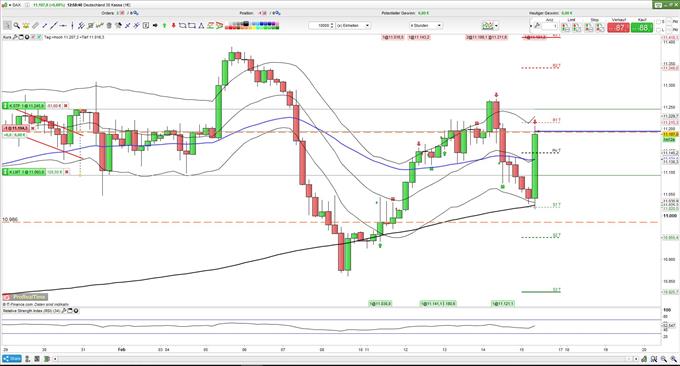Click first Limit order icon
Viewport: 680px width, 366px height.
(x=566, y=28)
